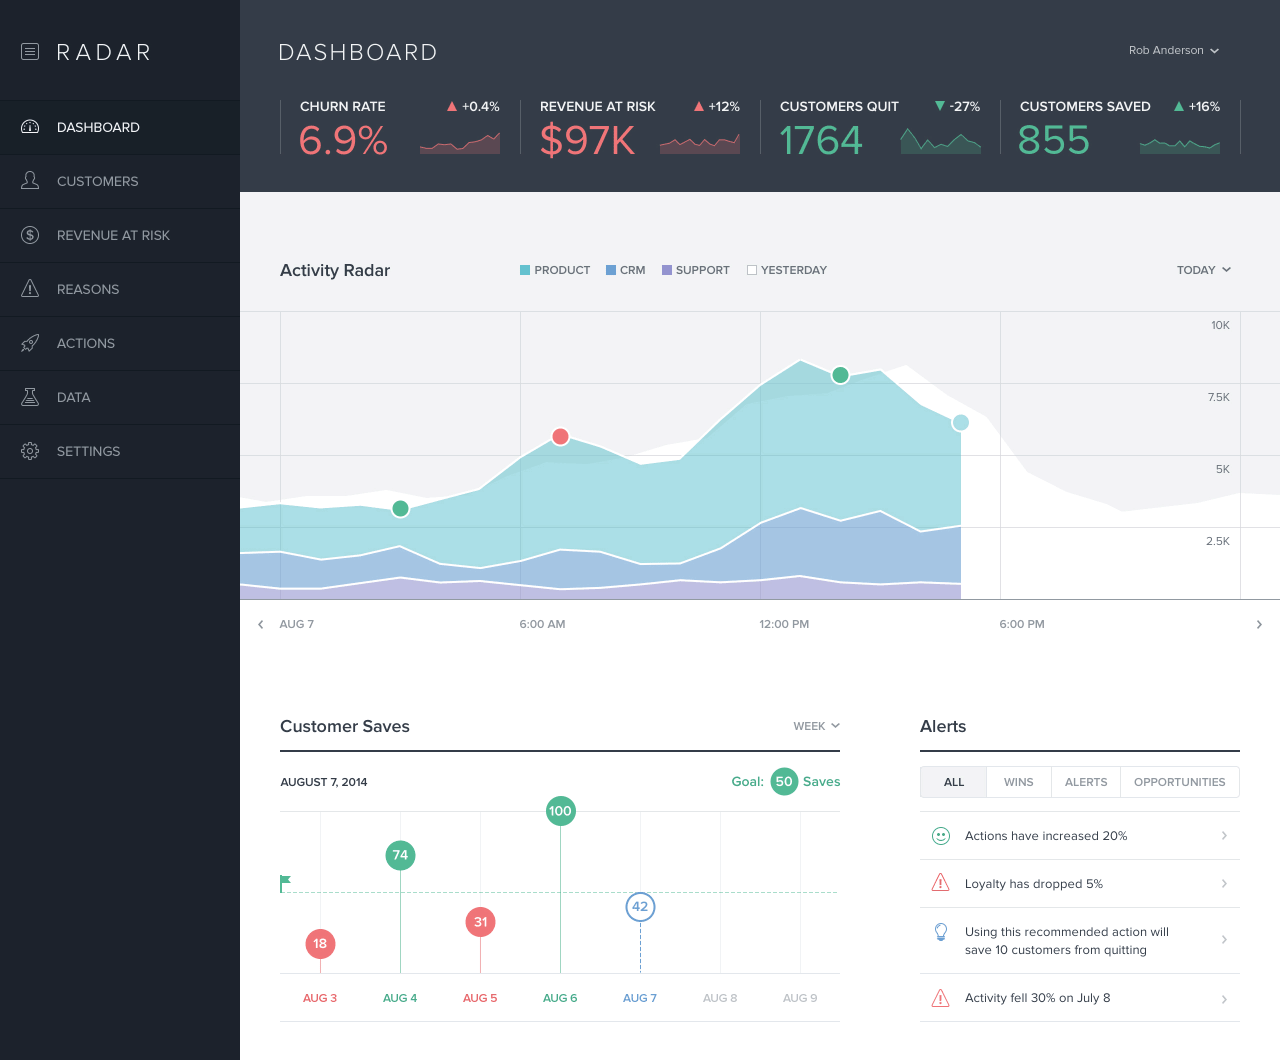Open Reasons using the warning triangle icon

click(x=30, y=289)
